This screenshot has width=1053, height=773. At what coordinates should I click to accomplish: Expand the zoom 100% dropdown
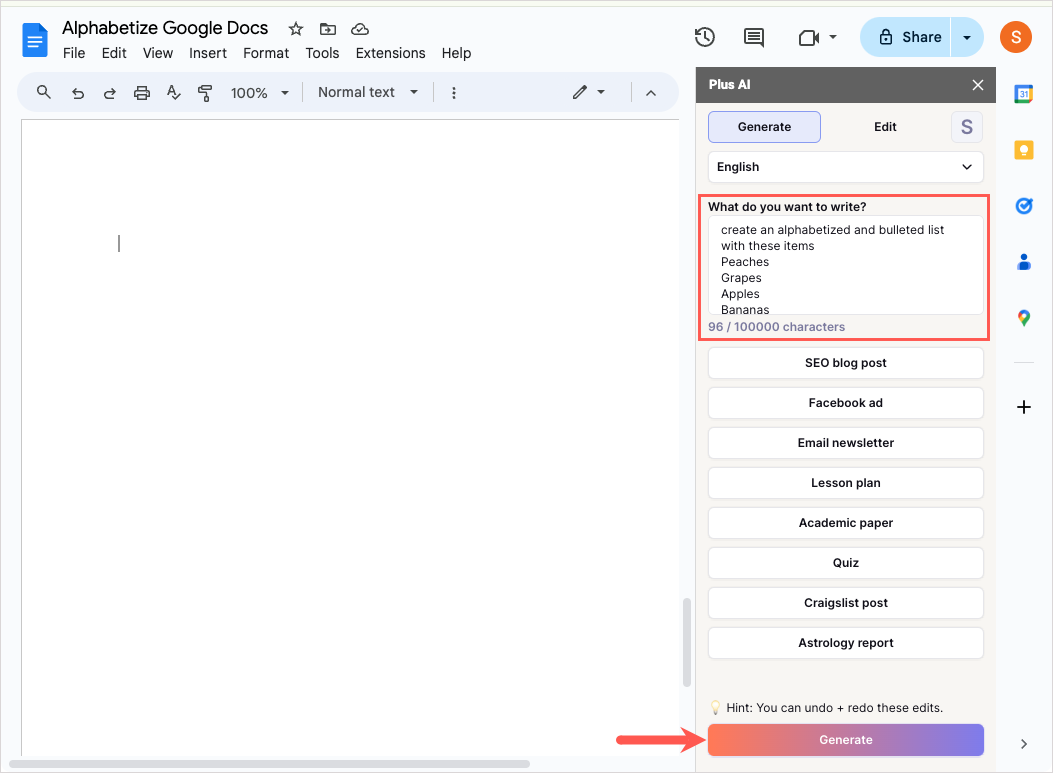click(260, 93)
